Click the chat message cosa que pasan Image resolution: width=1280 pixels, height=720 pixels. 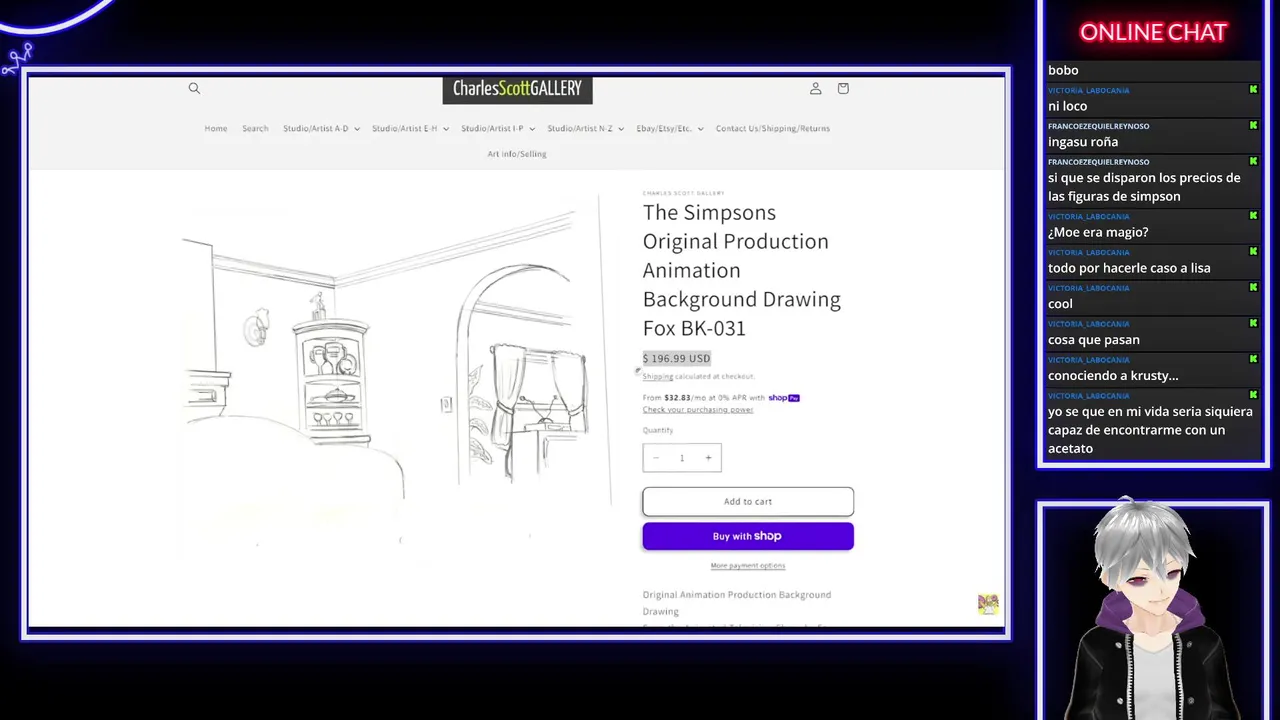coord(1094,340)
